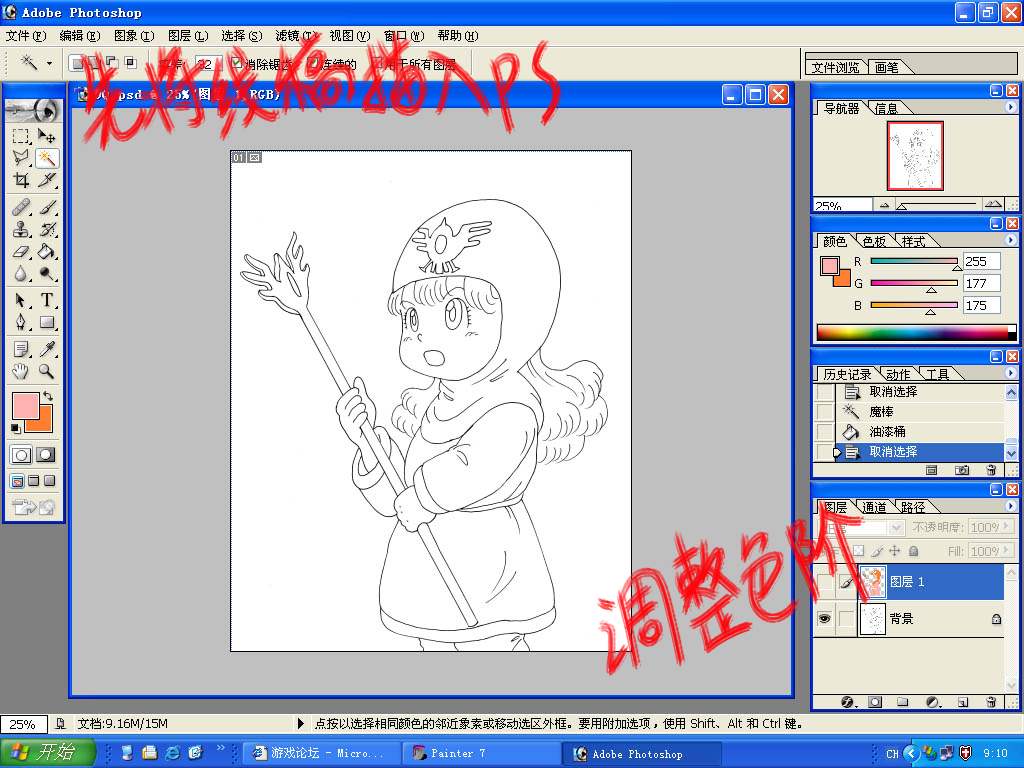Screen dimensions: 1024x768
Task: Select the Hand tool
Action: click(x=21, y=372)
